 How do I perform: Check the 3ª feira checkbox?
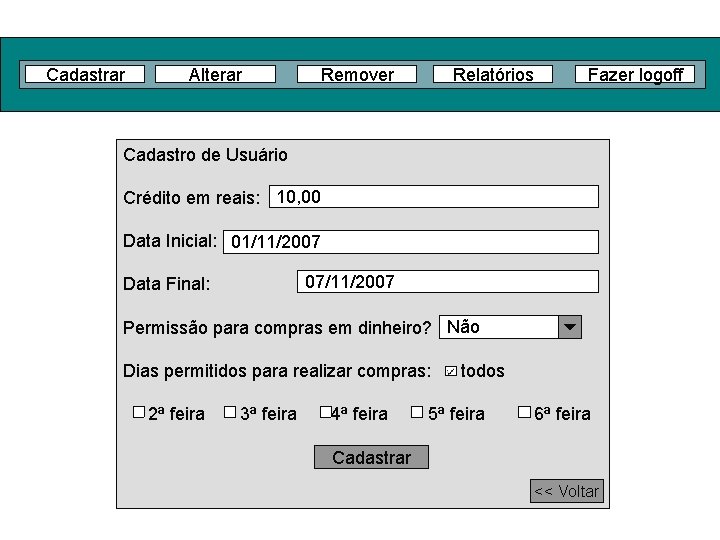tap(230, 412)
